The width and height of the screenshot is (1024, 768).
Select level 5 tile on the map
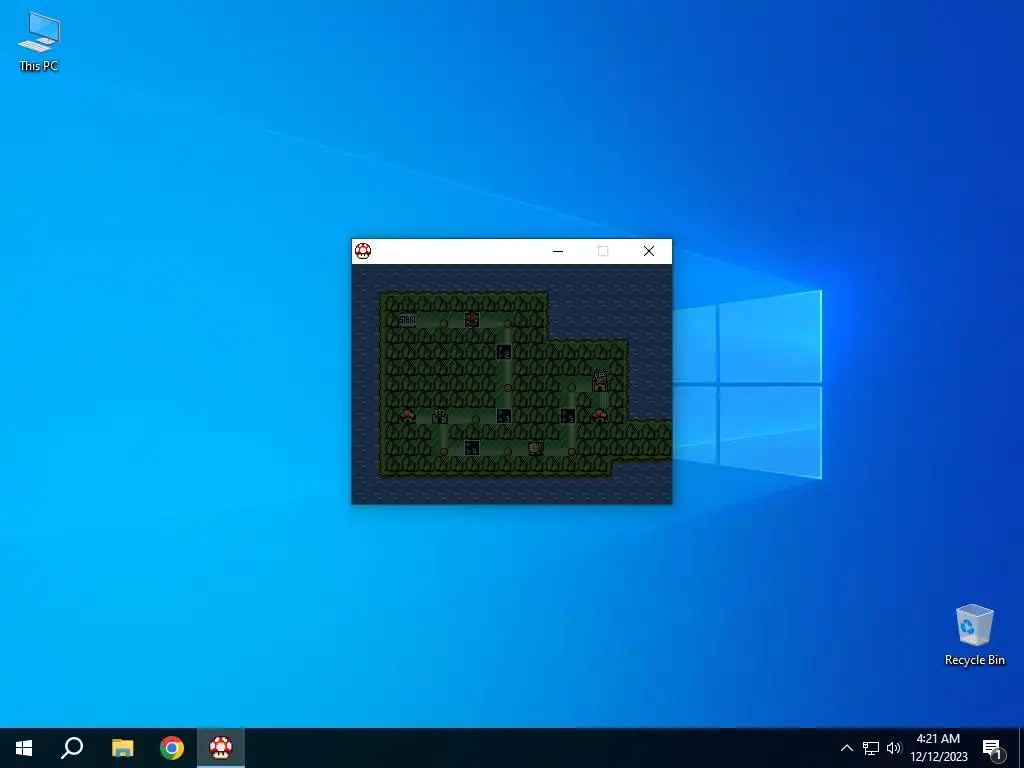[568, 416]
